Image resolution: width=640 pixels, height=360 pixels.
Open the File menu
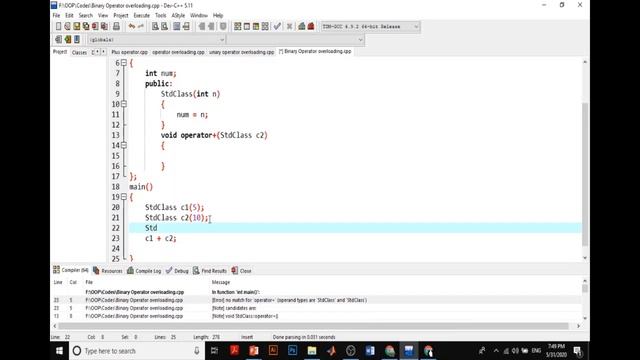tap(56, 16)
